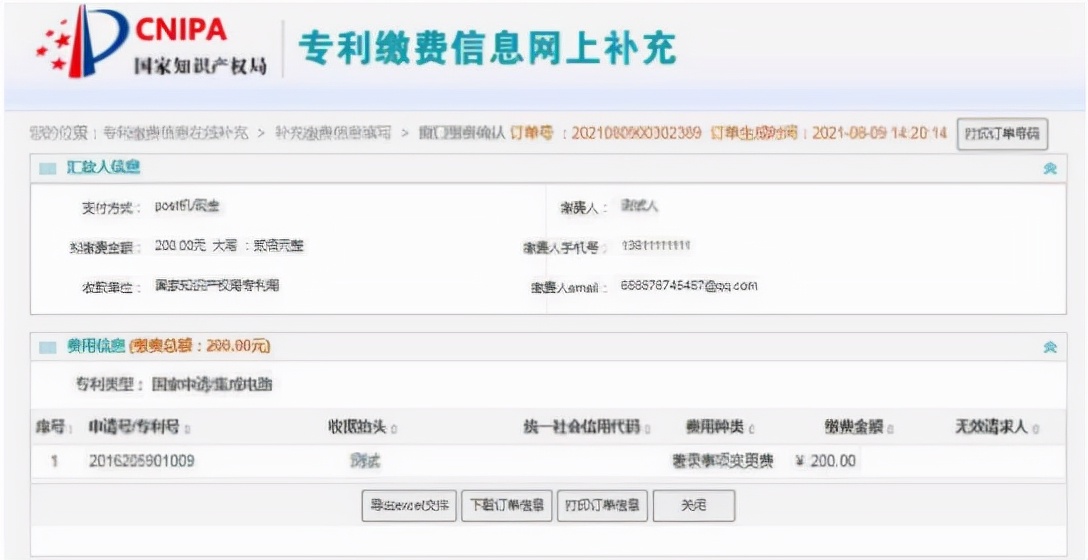Collapse the 费用信息 panel
The image size is (1088, 560).
click(1050, 347)
